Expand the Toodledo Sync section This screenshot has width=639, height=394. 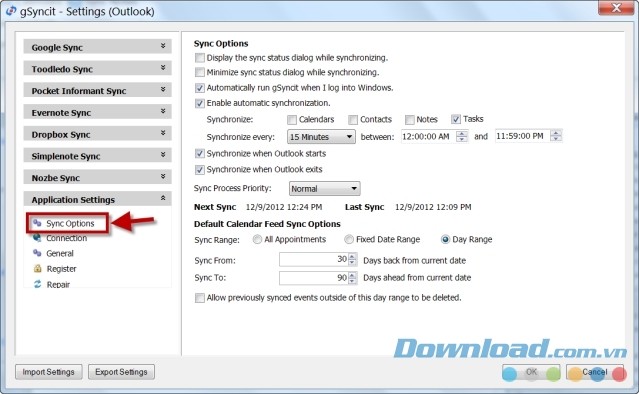point(97,68)
